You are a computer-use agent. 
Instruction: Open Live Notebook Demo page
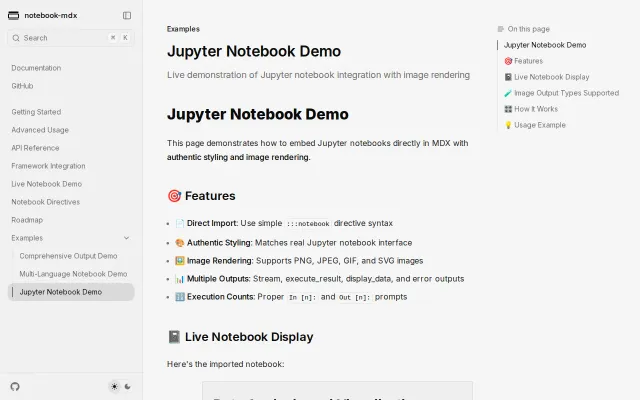tap(47, 184)
